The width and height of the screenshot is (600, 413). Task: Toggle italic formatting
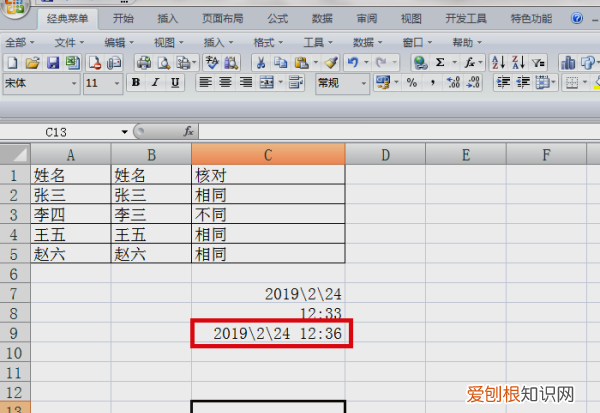click(x=155, y=83)
